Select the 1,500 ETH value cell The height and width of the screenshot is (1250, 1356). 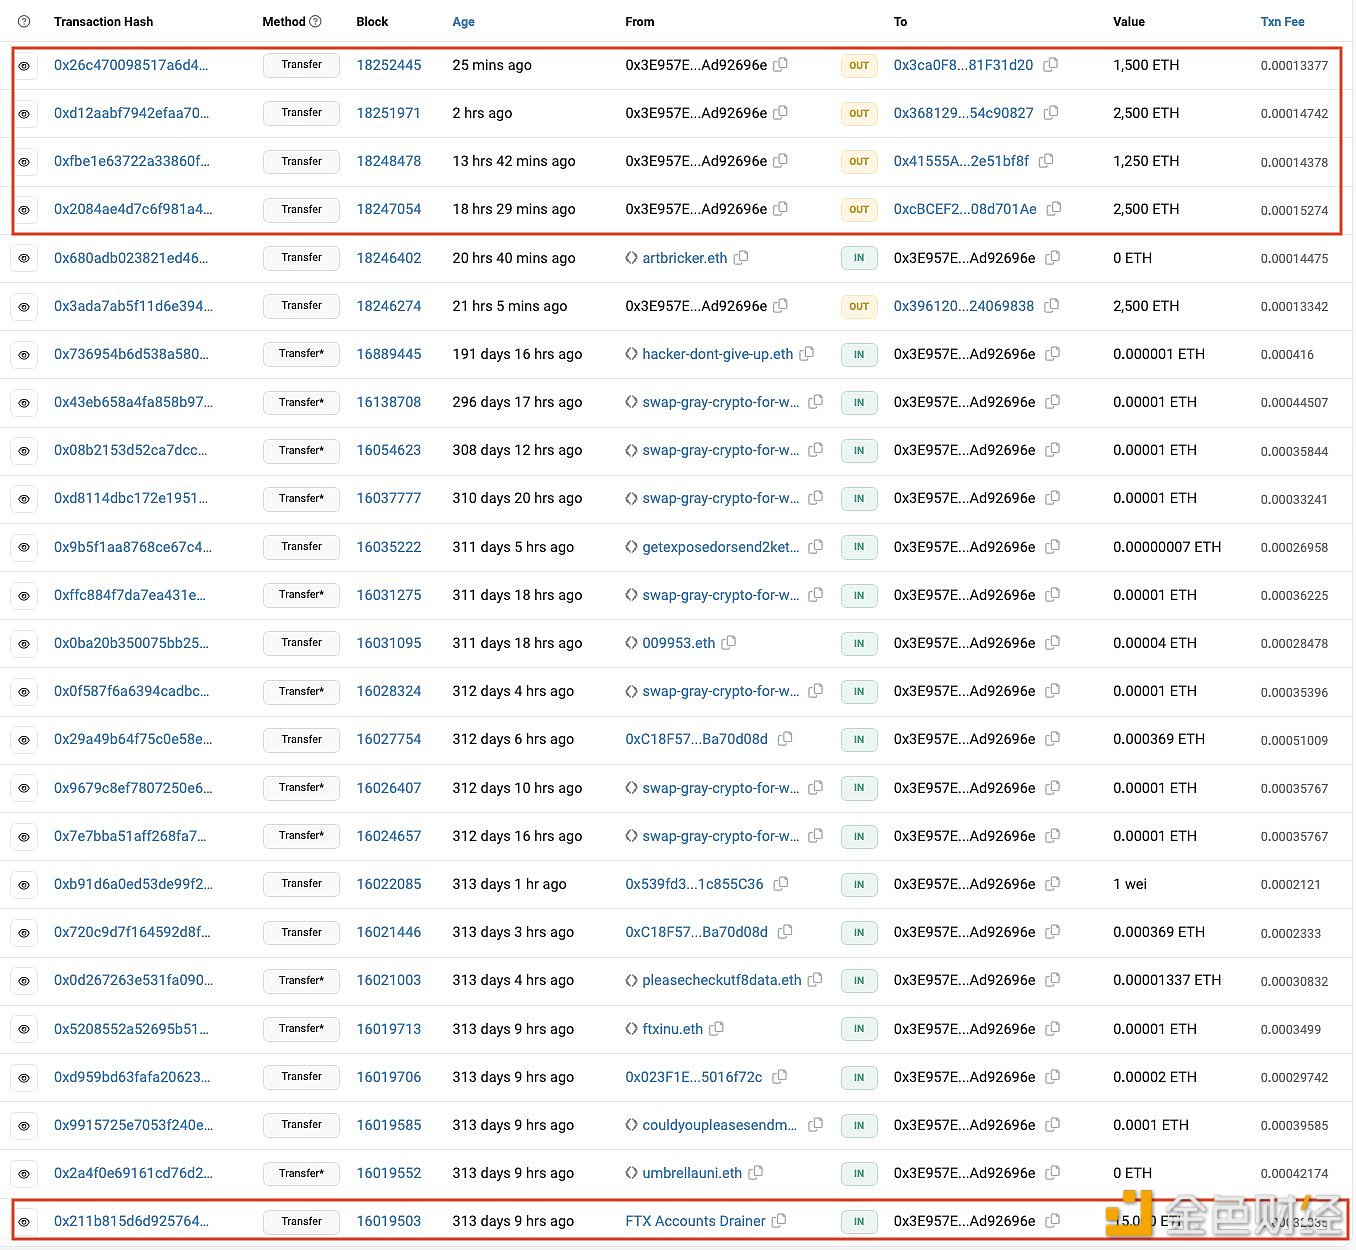pyautogui.click(x=1146, y=65)
